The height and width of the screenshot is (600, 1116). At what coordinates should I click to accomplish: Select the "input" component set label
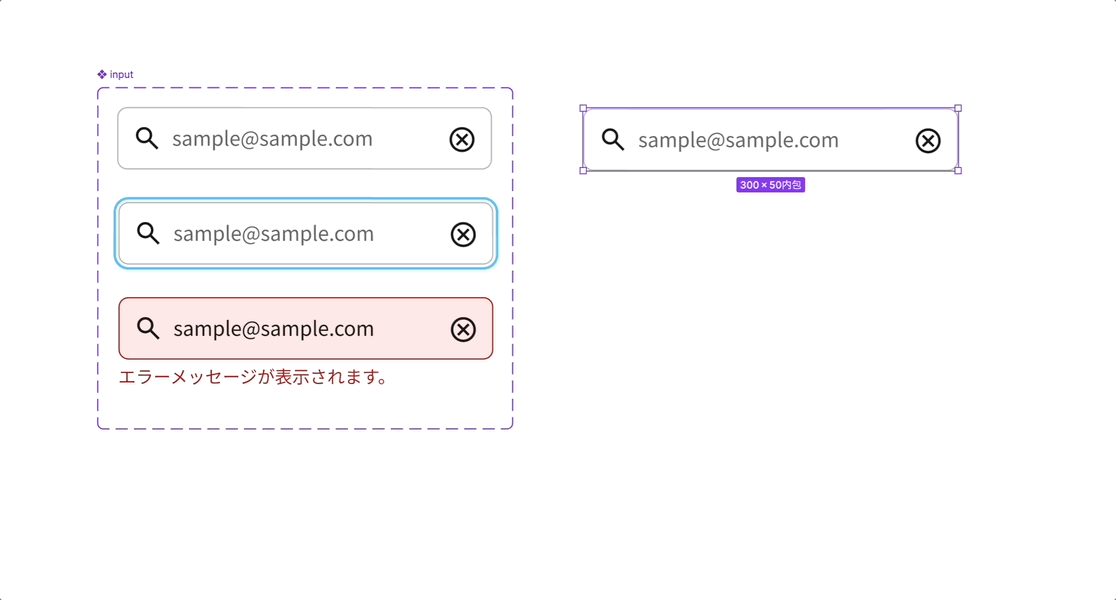click(121, 75)
